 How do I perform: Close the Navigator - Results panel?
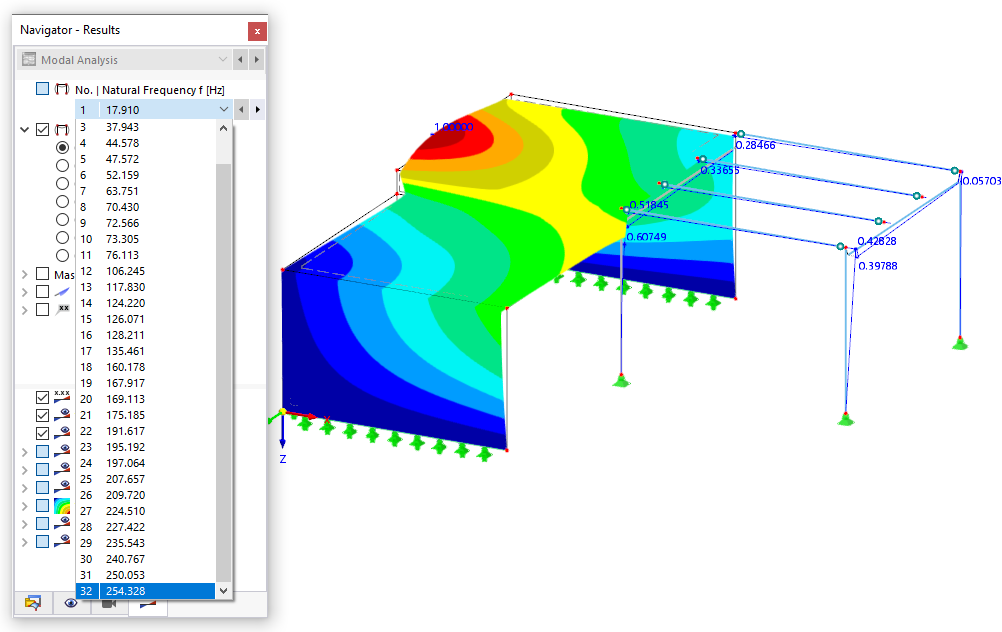tap(257, 31)
